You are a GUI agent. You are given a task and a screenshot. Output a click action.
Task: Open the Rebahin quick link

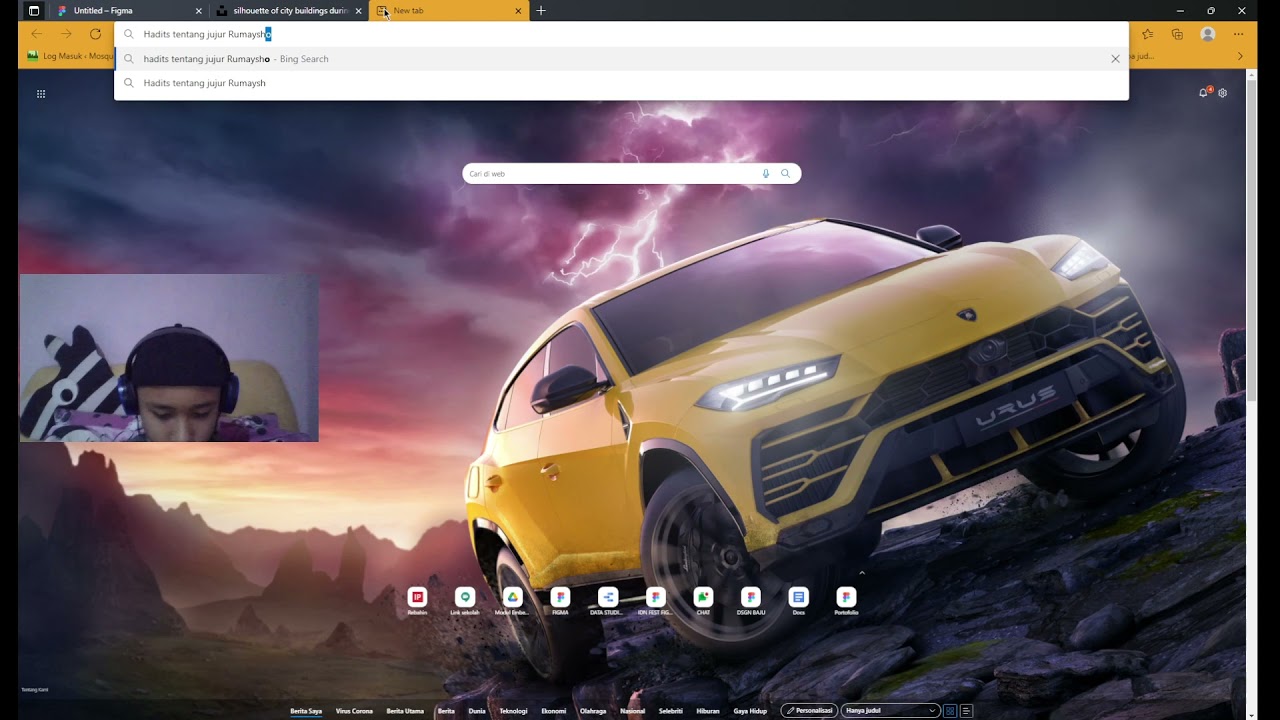417,601
